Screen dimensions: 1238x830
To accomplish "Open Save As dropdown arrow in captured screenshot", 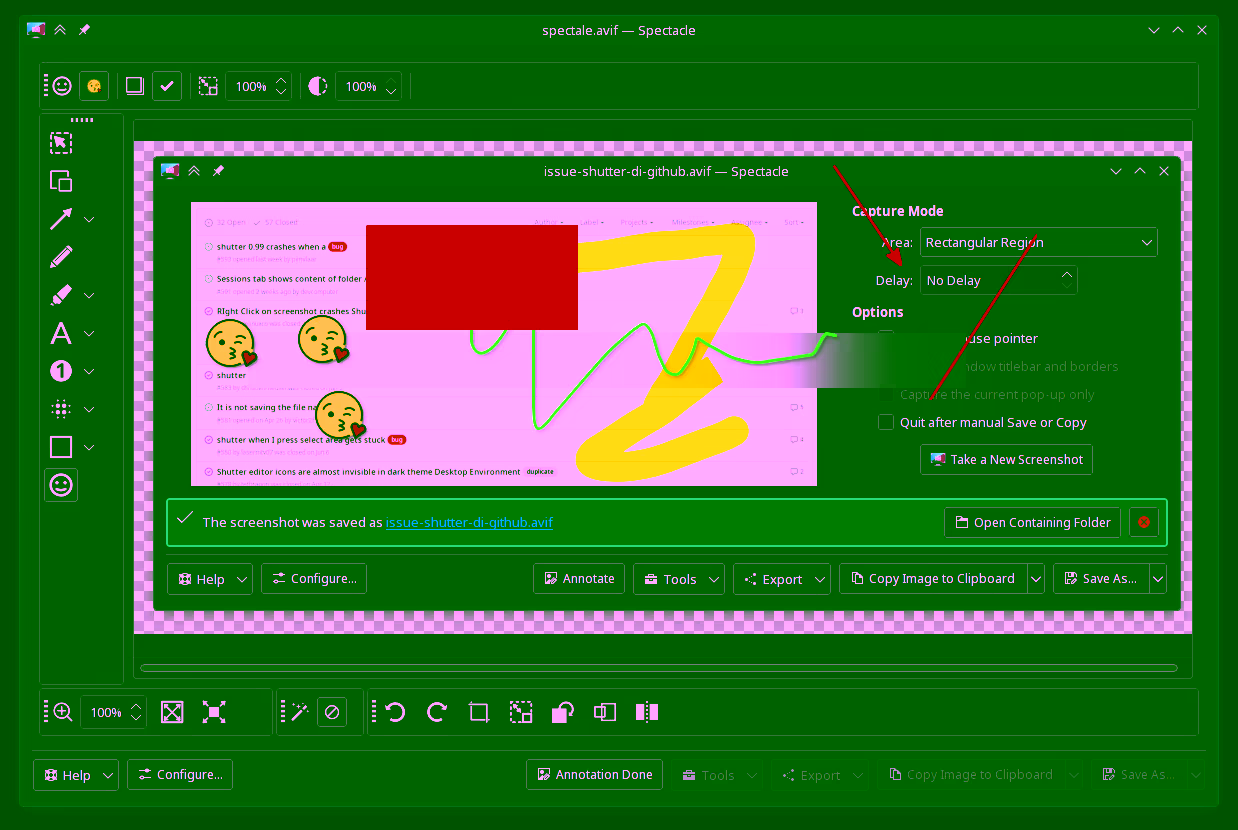I will point(1158,579).
